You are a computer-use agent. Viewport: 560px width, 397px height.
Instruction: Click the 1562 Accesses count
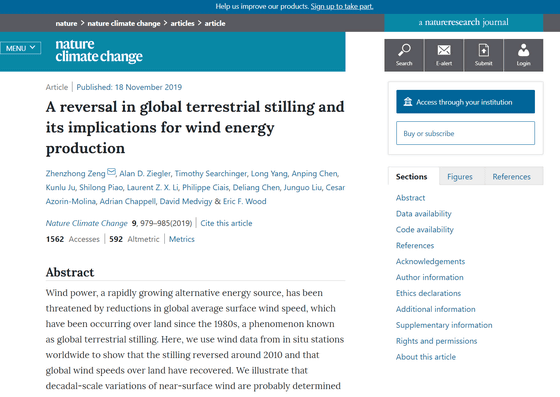click(x=72, y=239)
